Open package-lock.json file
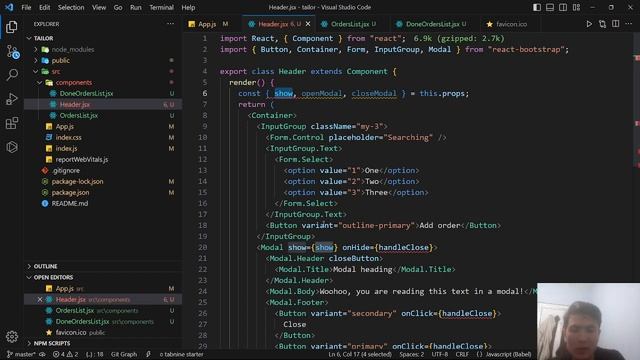Viewport: 640px width, 360px height. pos(103,182)
